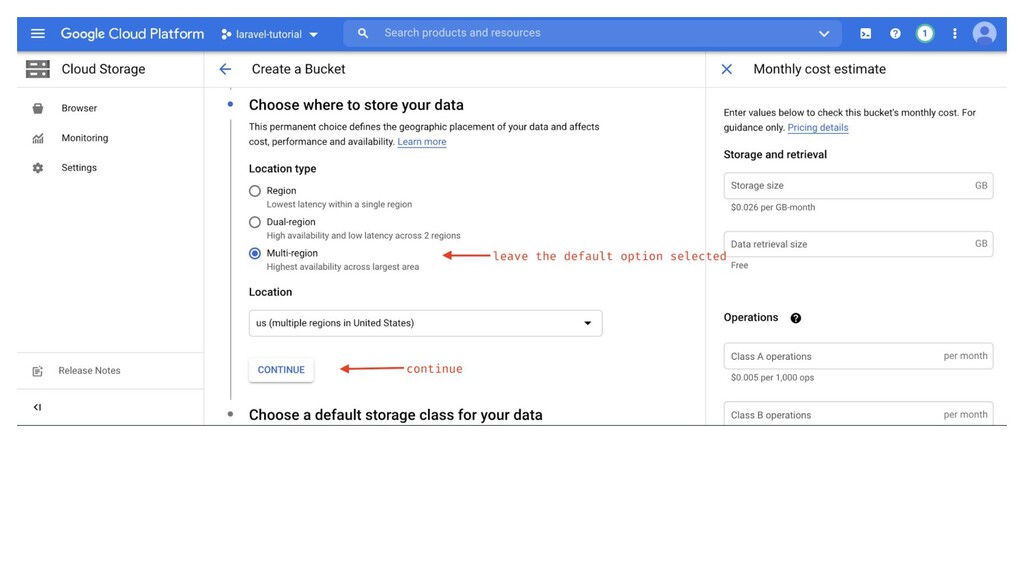The image size is (1024, 576).
Task: Click the Operations help question icon
Action: [x=795, y=318]
